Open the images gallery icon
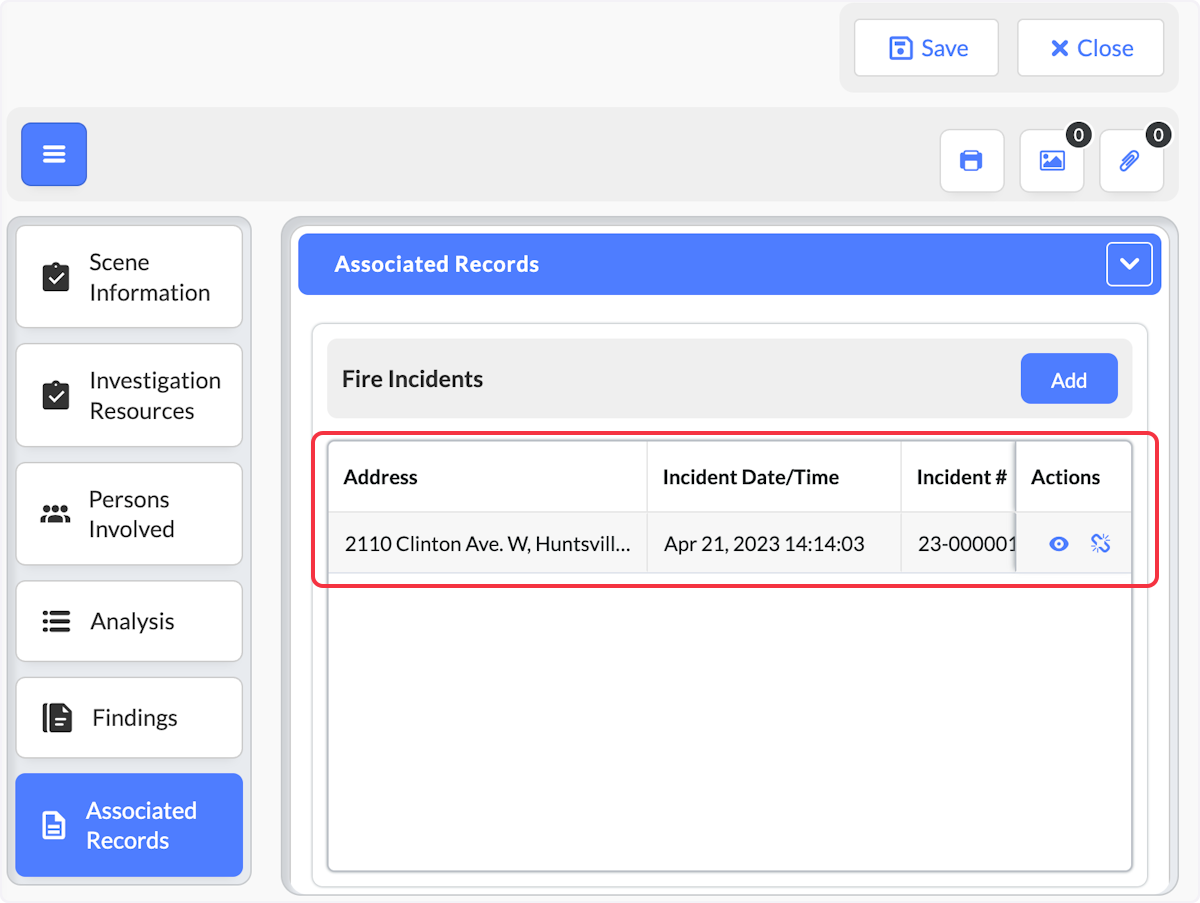This screenshot has width=1200, height=903. pos(1052,160)
